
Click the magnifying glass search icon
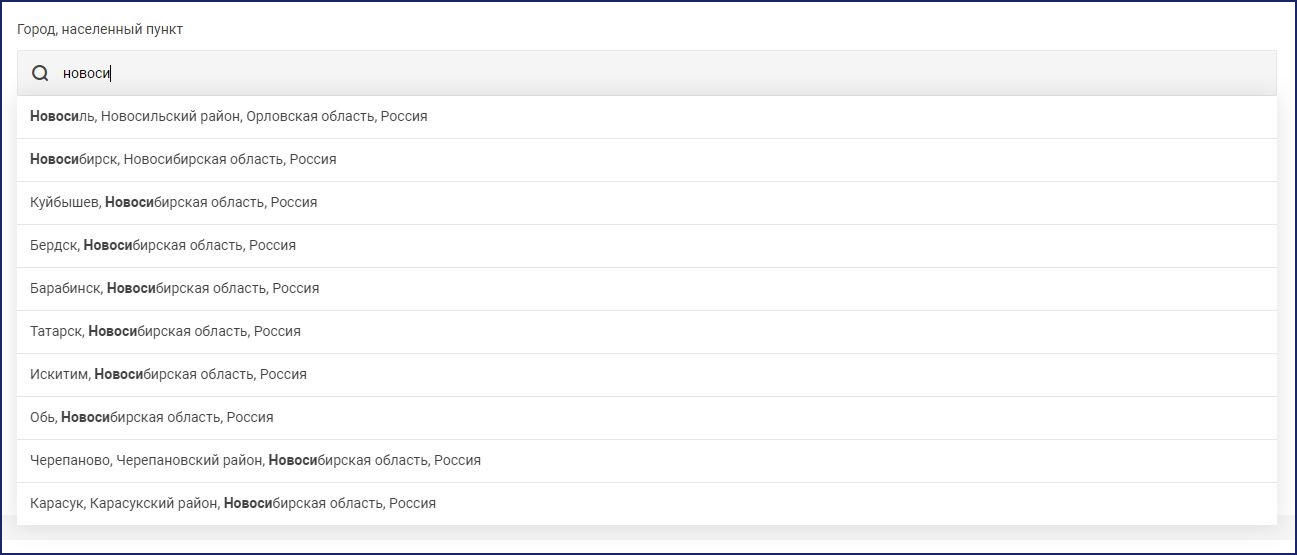[40, 73]
